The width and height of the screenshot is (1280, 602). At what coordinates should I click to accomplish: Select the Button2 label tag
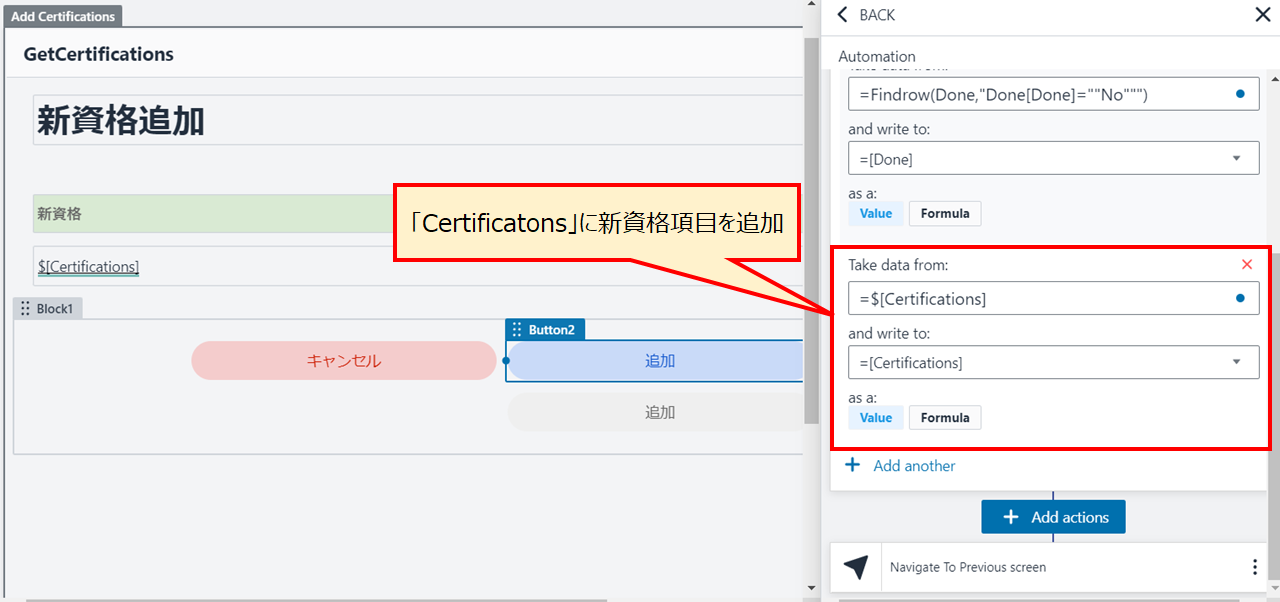point(545,329)
